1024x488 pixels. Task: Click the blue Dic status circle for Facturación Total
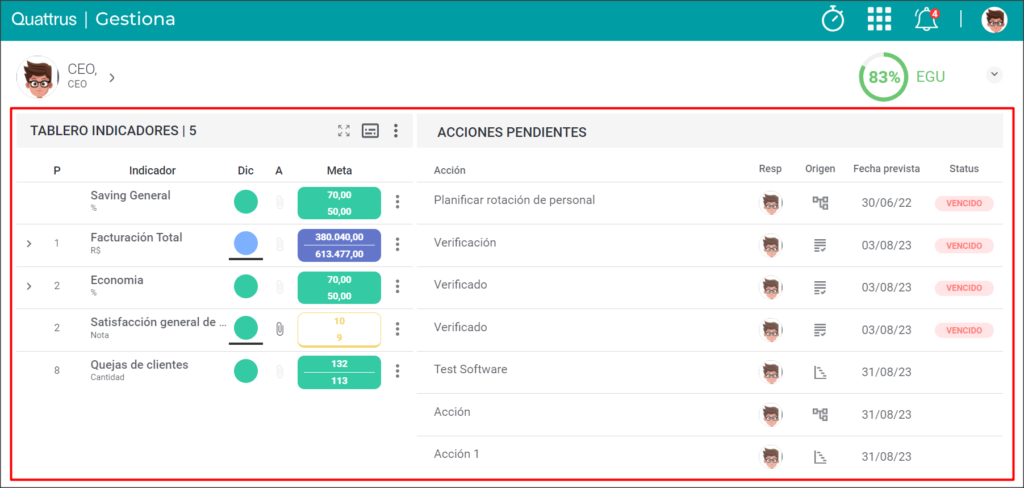point(246,243)
